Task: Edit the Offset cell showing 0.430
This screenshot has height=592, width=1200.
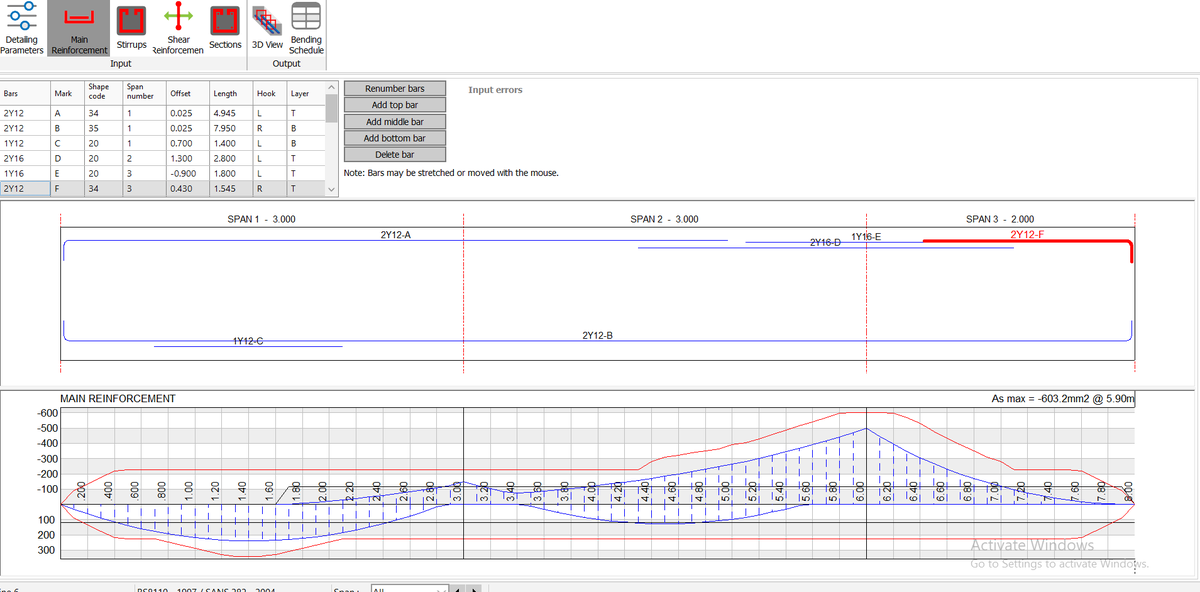Action: point(188,188)
